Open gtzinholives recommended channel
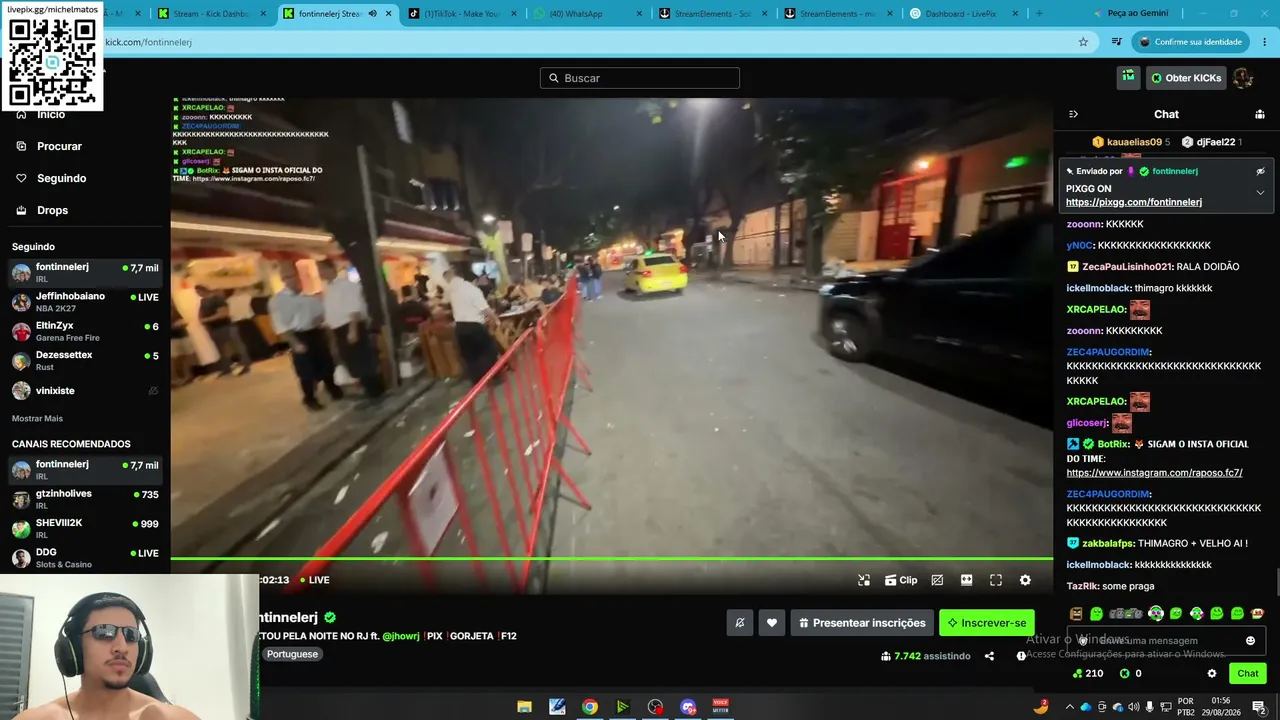This screenshot has width=1280, height=720. pos(85,499)
